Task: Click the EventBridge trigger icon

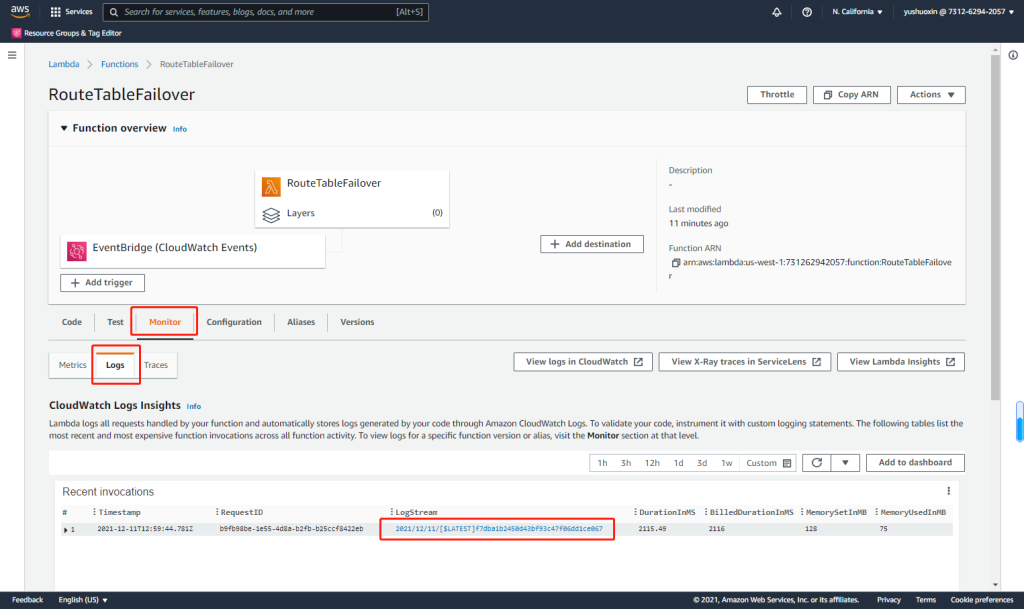Action: tap(76, 251)
